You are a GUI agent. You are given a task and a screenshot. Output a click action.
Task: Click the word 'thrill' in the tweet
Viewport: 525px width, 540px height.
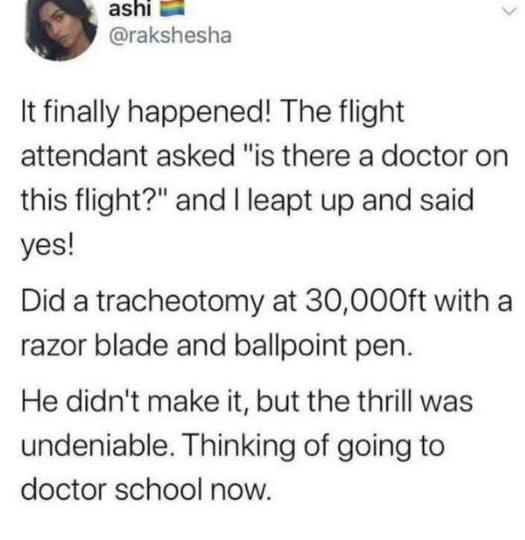pyautogui.click(x=384, y=402)
